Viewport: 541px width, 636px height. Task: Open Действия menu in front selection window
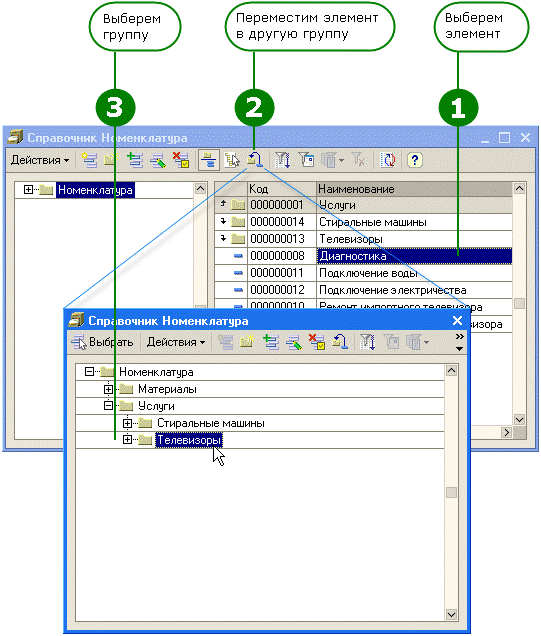pos(176,342)
